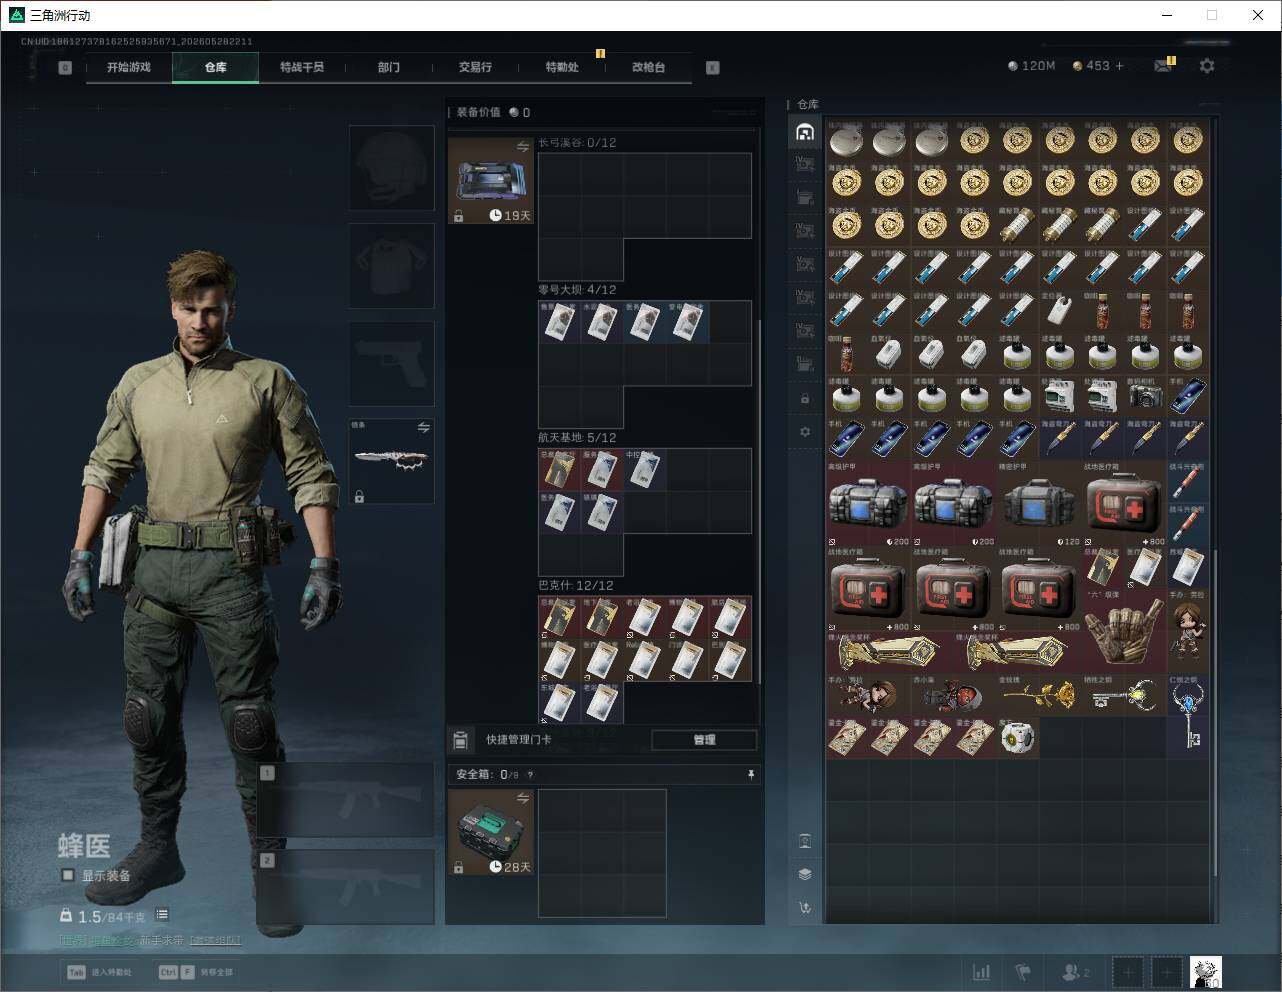Viewport: 1282px width, 992px height.
Task: Click the 快捷管理门卡 card icon
Action: tap(460, 740)
